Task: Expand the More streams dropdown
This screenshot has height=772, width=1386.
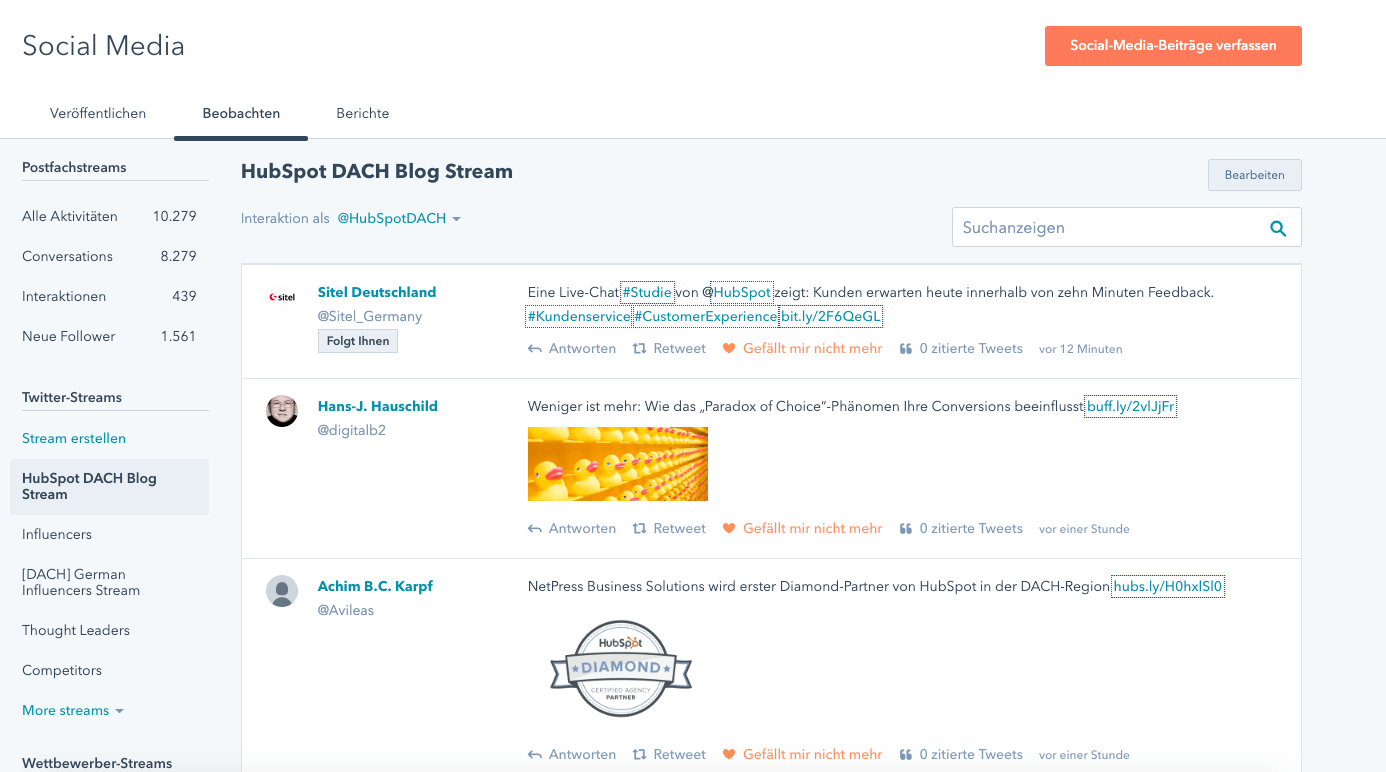Action: point(73,711)
